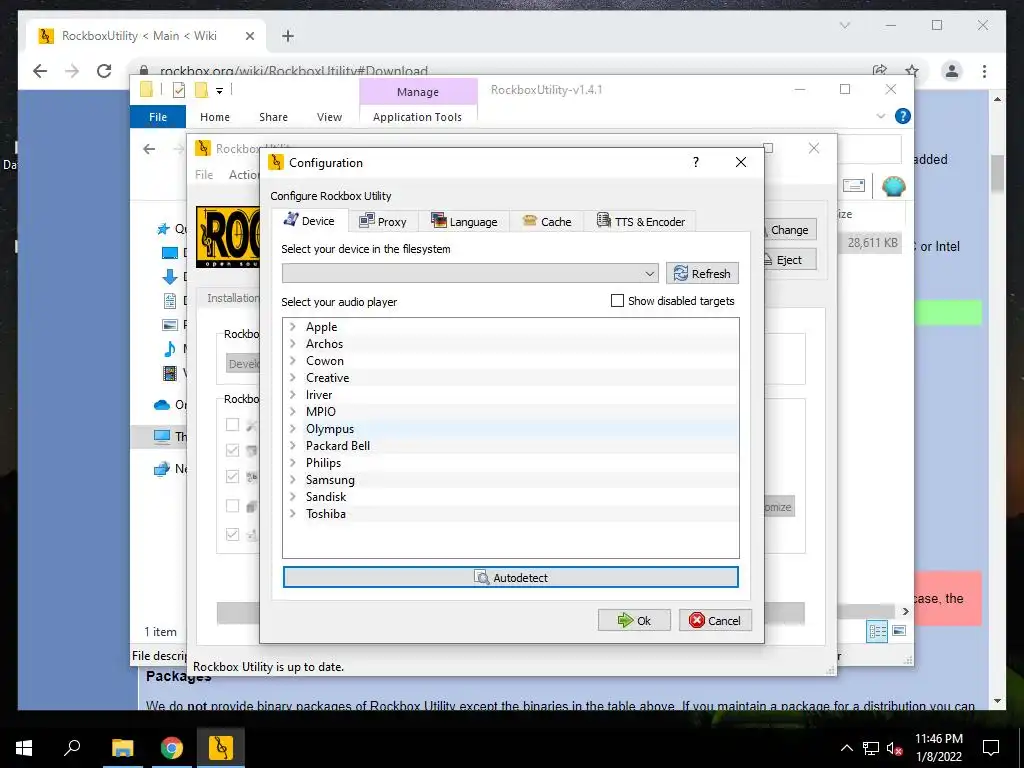Click the Change button in Rockbox Utility
Screen dimensions: 1024x768
coord(790,230)
